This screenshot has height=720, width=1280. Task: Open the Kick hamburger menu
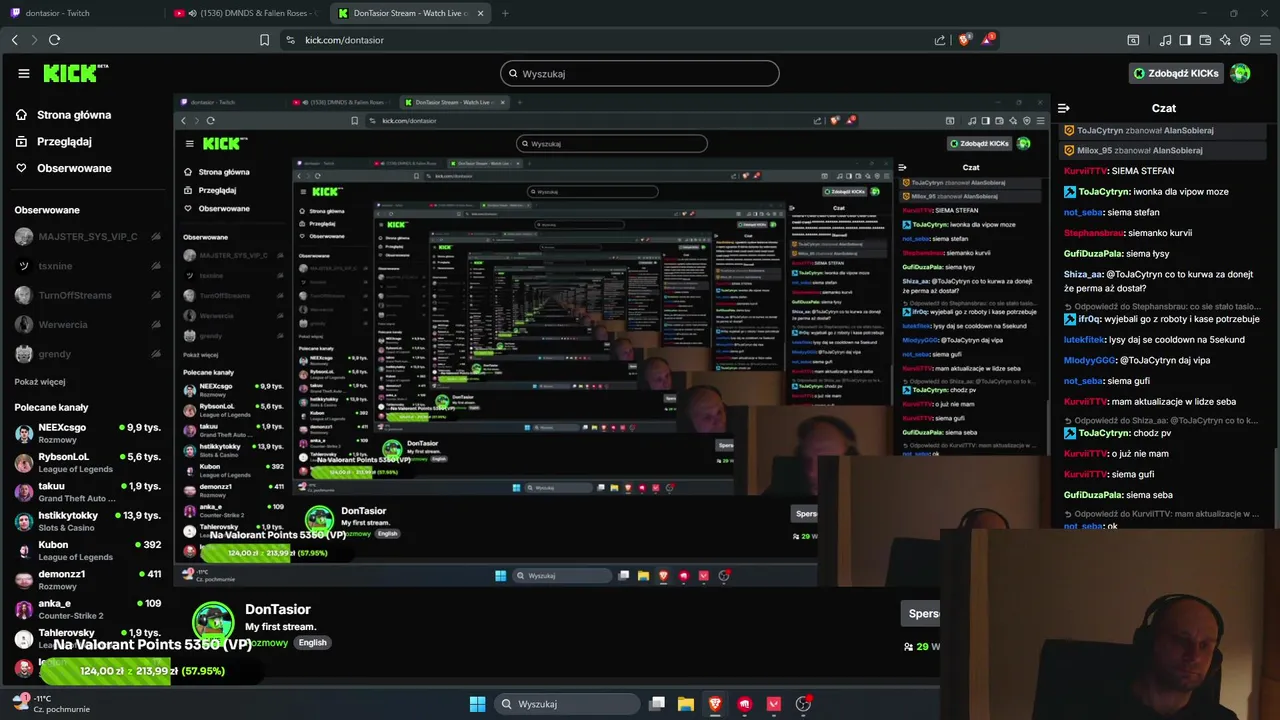pyautogui.click(x=24, y=73)
